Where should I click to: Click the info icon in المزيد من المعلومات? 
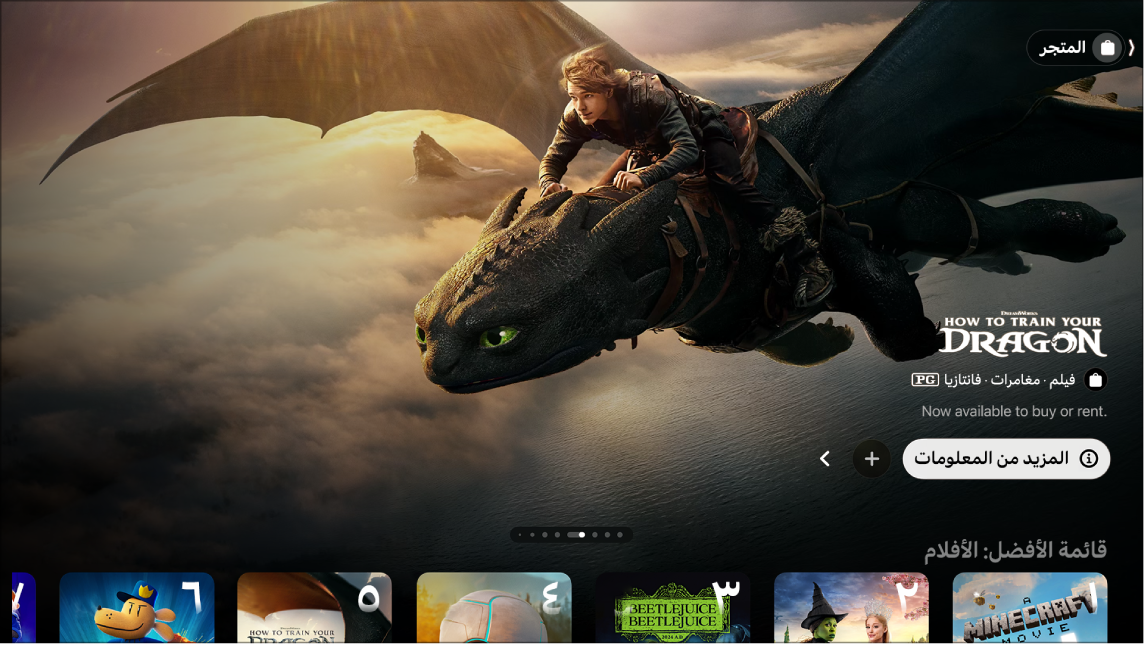[x=1088, y=459]
